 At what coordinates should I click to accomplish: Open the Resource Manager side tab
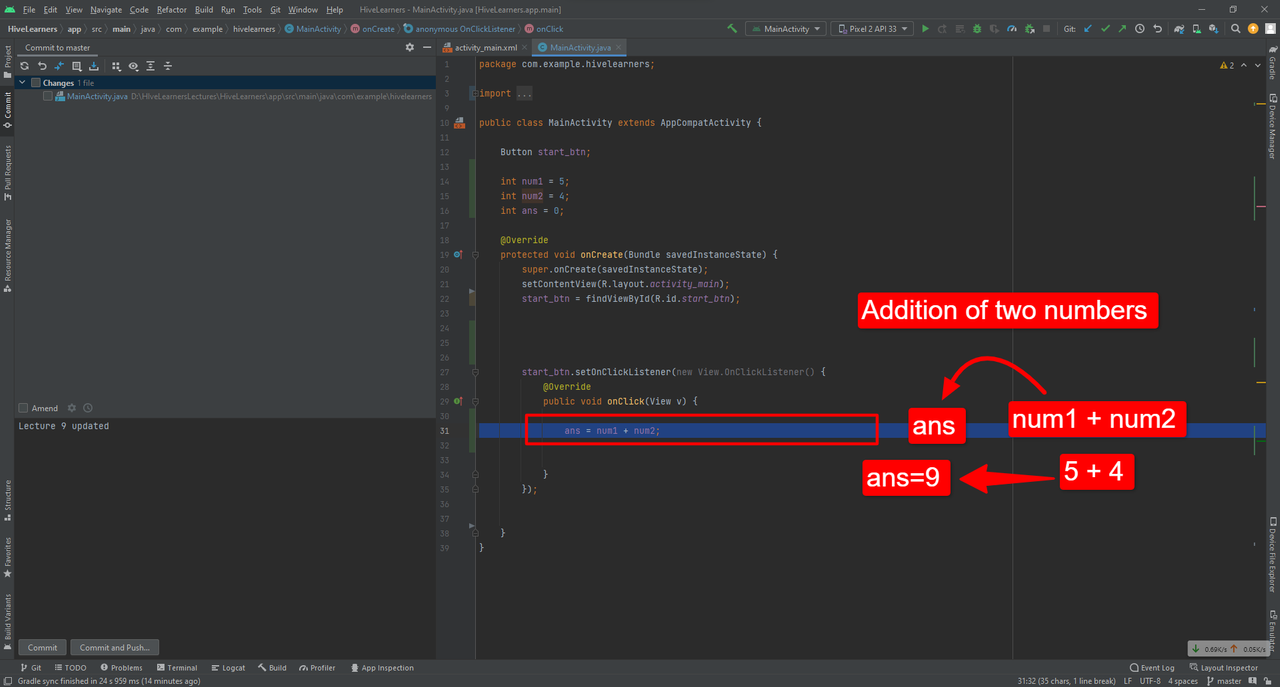click(8, 255)
